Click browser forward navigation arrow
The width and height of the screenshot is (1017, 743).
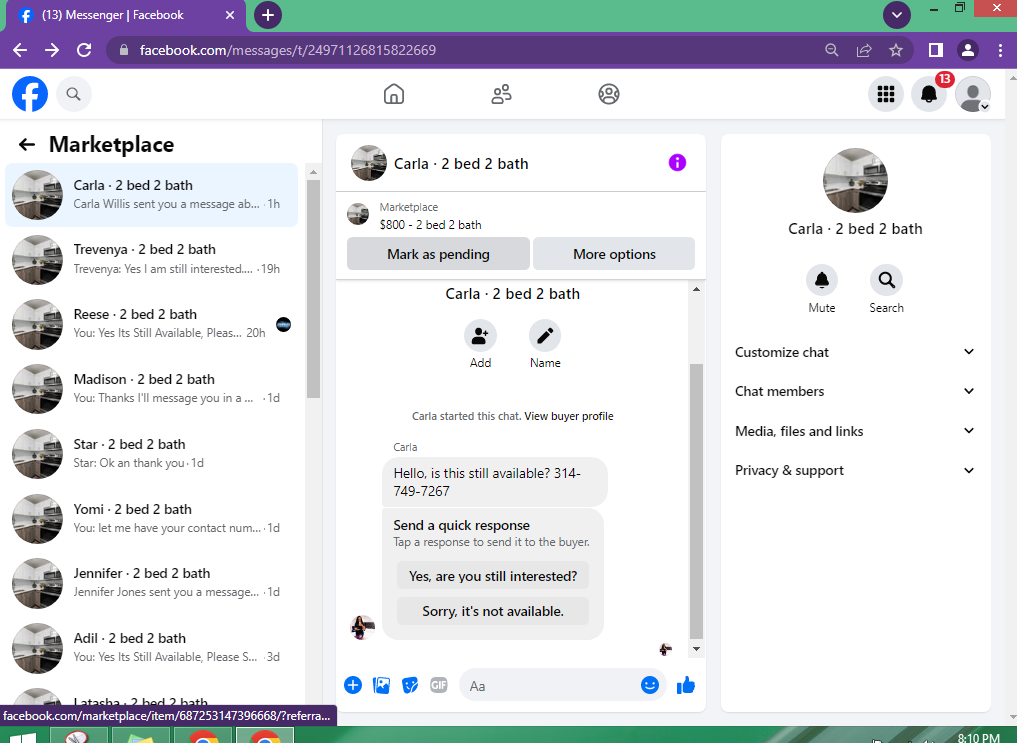tap(52, 50)
